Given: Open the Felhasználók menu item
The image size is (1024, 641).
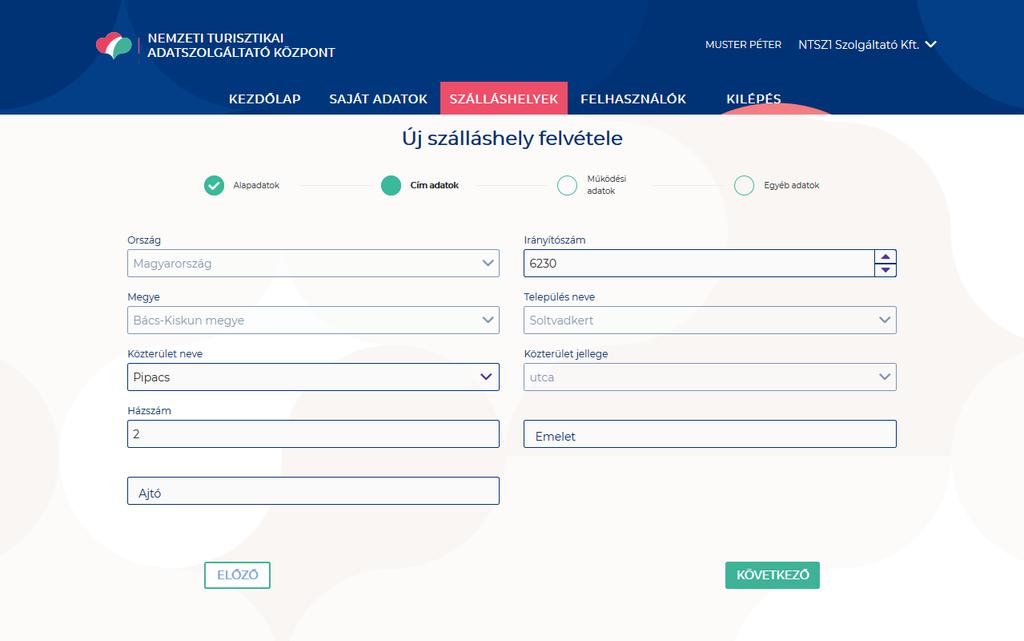Looking at the screenshot, I should click(633, 99).
